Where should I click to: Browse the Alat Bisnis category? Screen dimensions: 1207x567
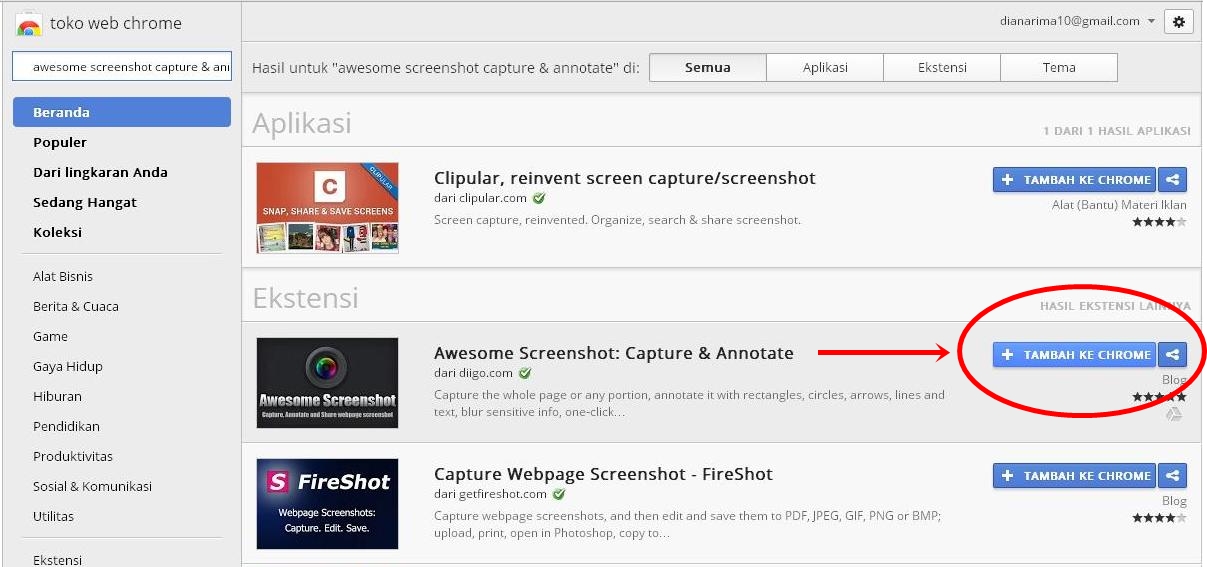click(63, 276)
